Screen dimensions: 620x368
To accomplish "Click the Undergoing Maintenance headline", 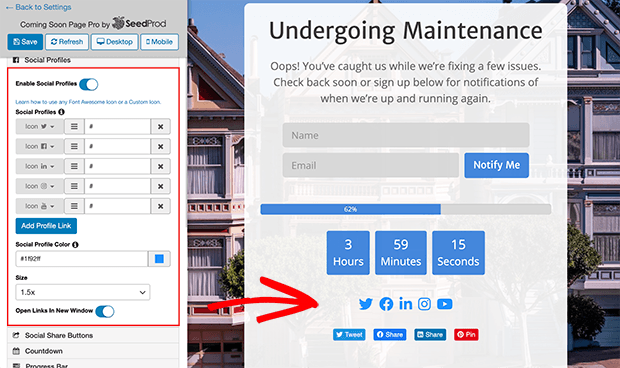I will (x=406, y=30).
